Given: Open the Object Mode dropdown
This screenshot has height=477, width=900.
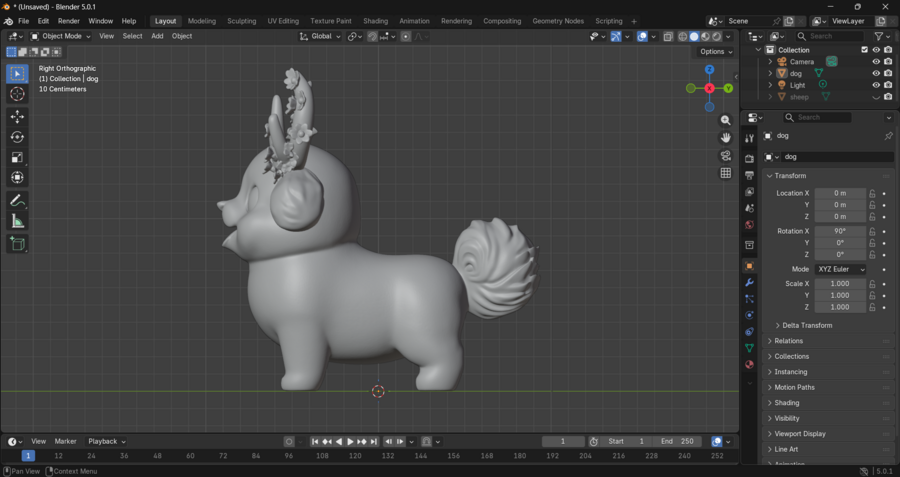Looking at the screenshot, I should (61, 36).
